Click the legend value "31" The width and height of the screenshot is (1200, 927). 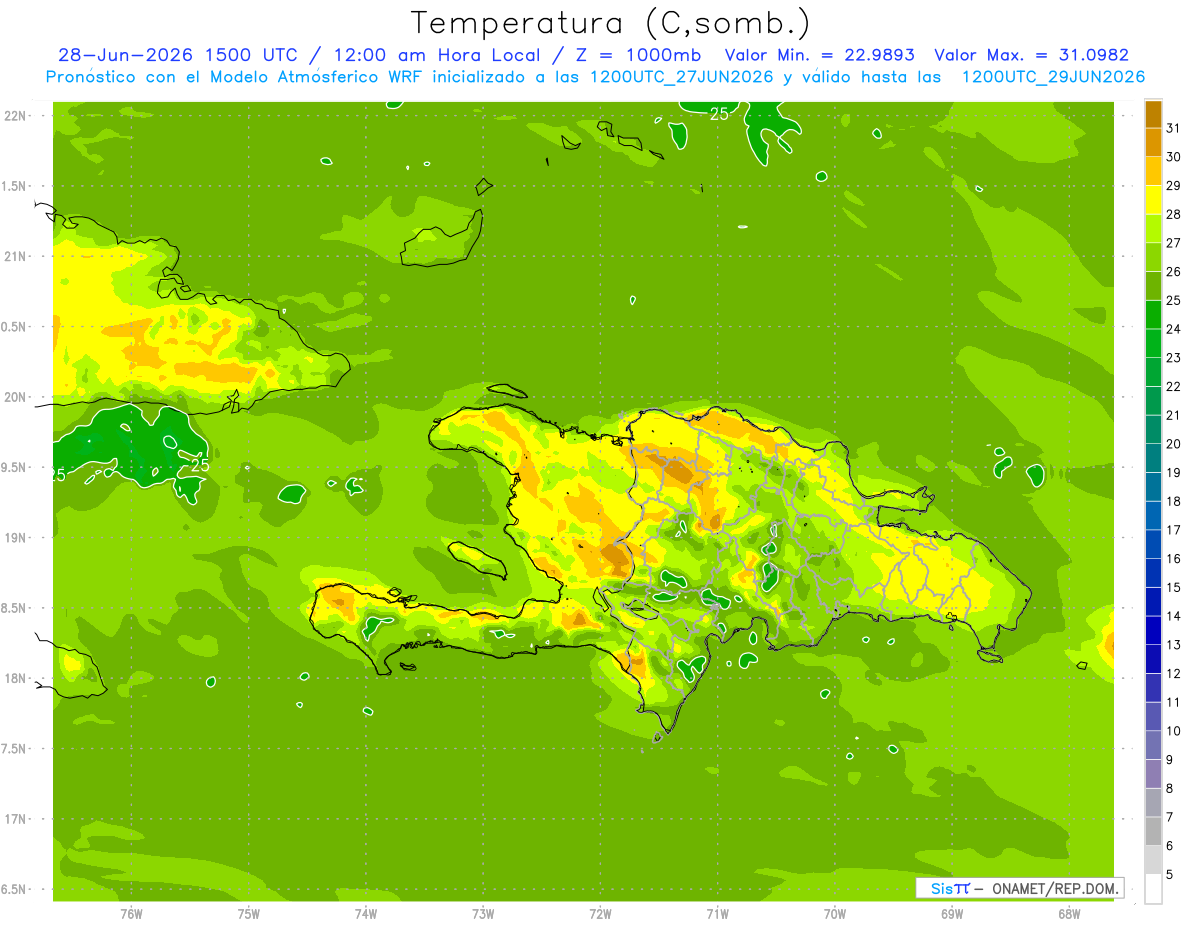click(1174, 128)
